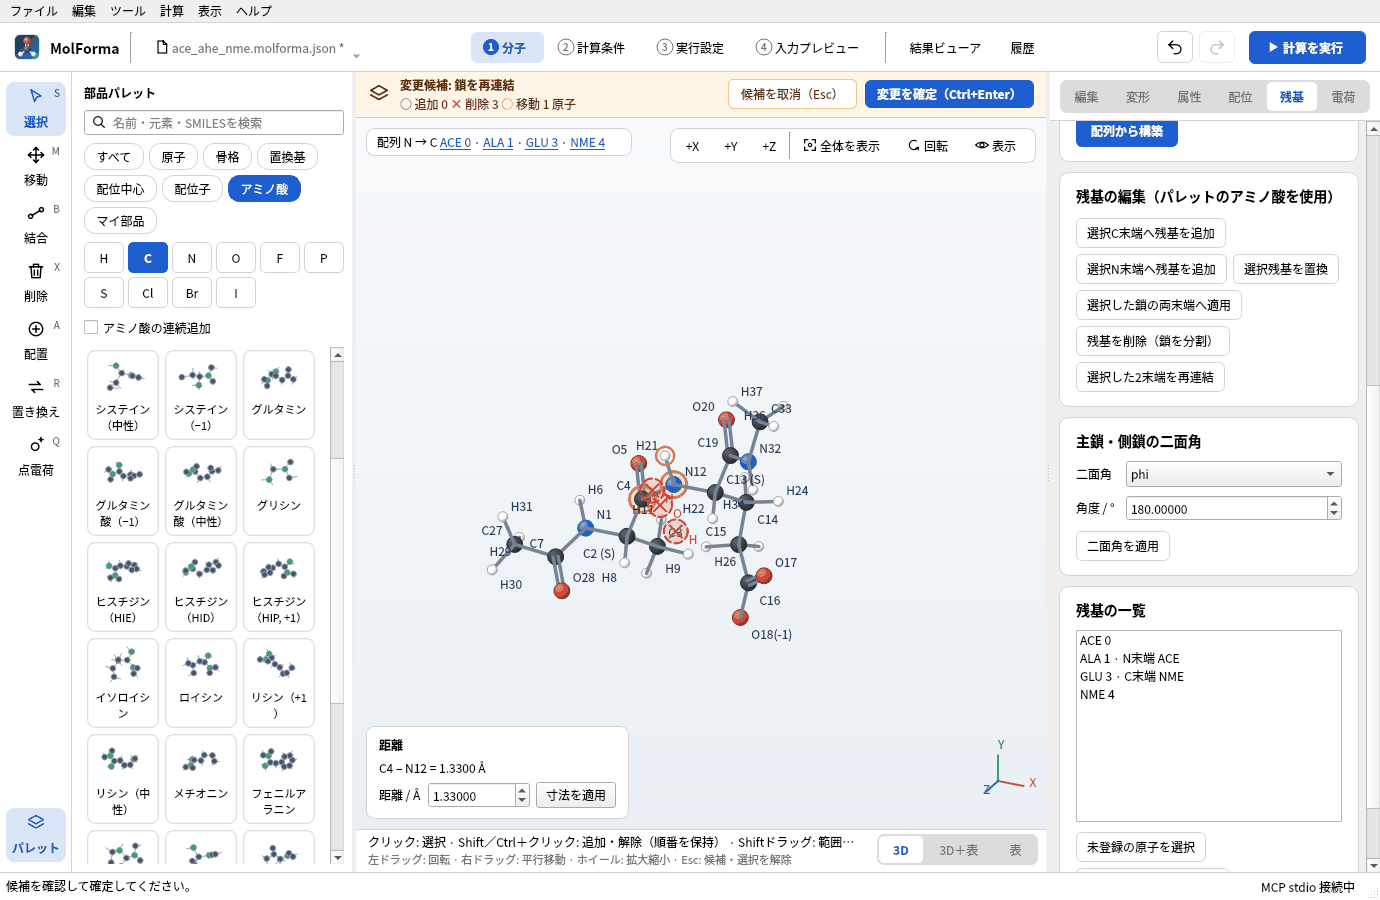Open the 二面角 phi dropdown

[1233, 474]
